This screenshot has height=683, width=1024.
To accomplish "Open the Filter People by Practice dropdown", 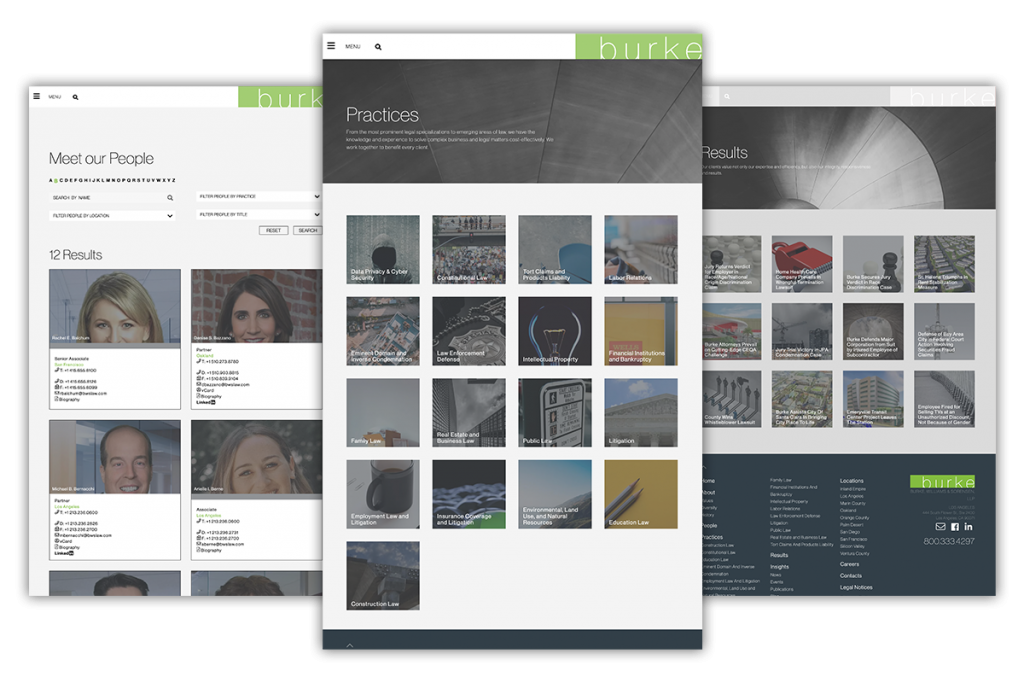I will (x=258, y=197).
